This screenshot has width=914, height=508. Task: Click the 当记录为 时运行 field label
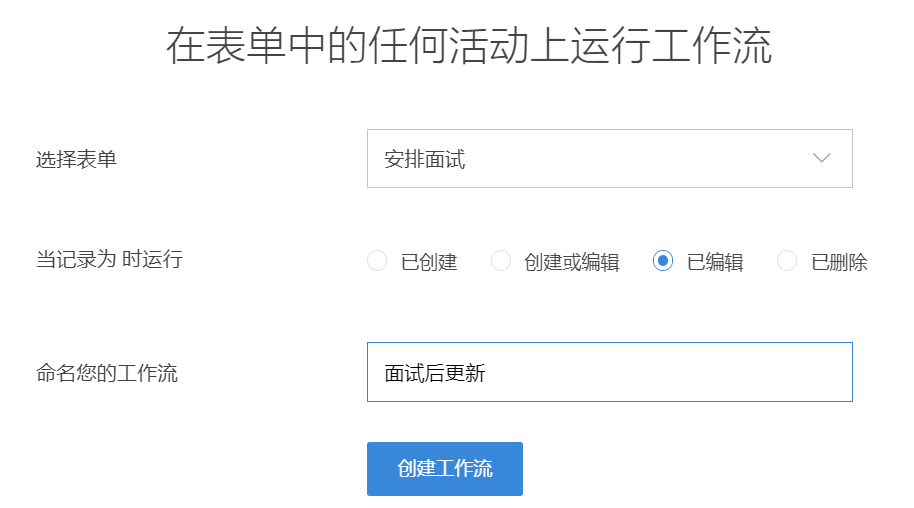coord(109,260)
